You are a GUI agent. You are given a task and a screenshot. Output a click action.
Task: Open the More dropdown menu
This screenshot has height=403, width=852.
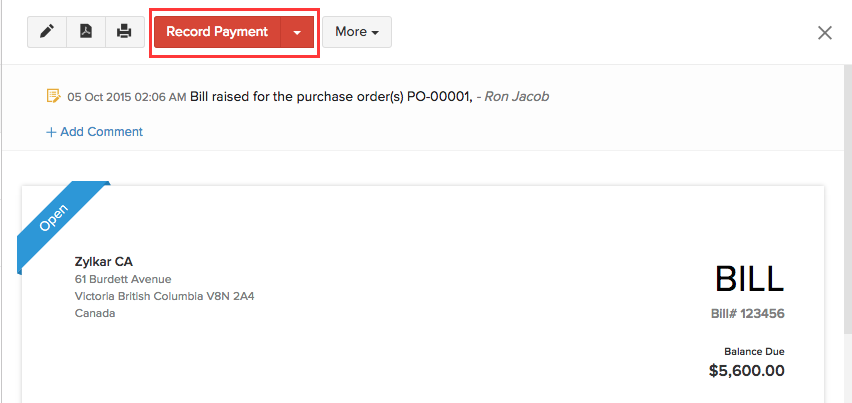(x=357, y=32)
